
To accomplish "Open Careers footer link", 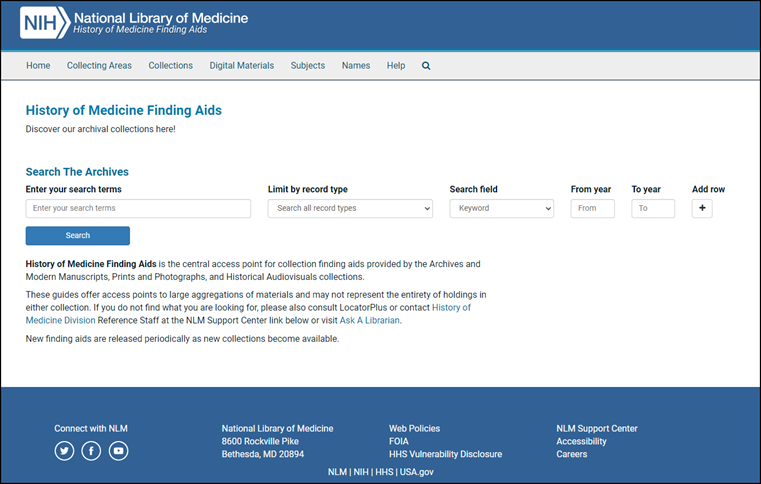I will pyautogui.click(x=571, y=454).
